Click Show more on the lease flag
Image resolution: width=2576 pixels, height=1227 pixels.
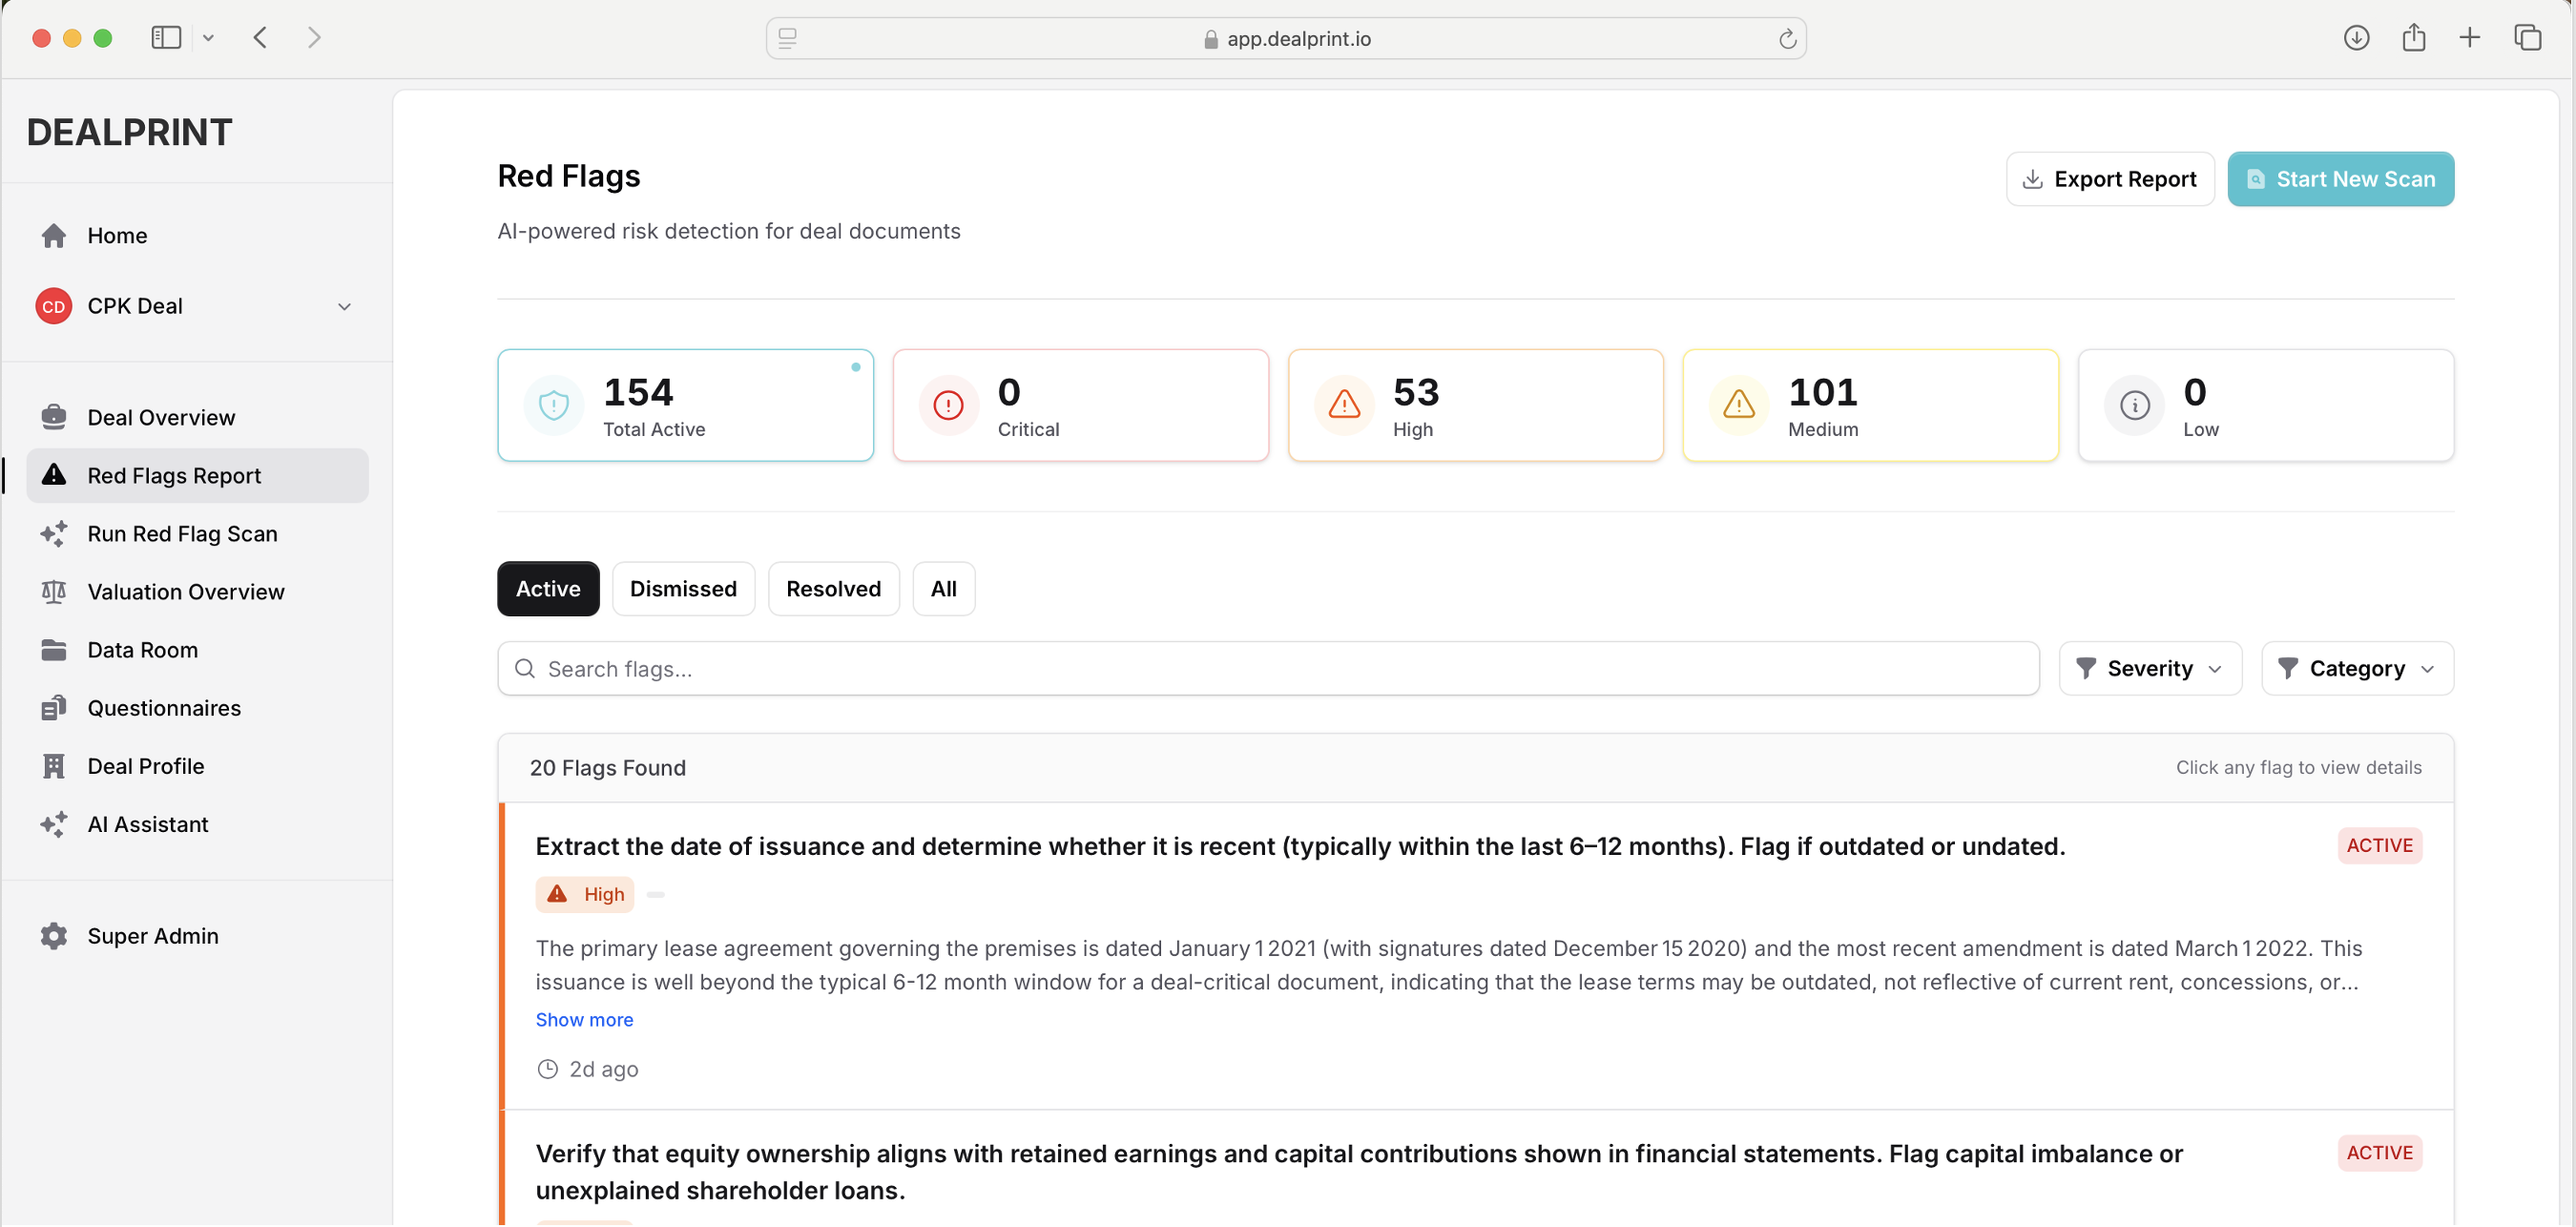[x=585, y=1019]
